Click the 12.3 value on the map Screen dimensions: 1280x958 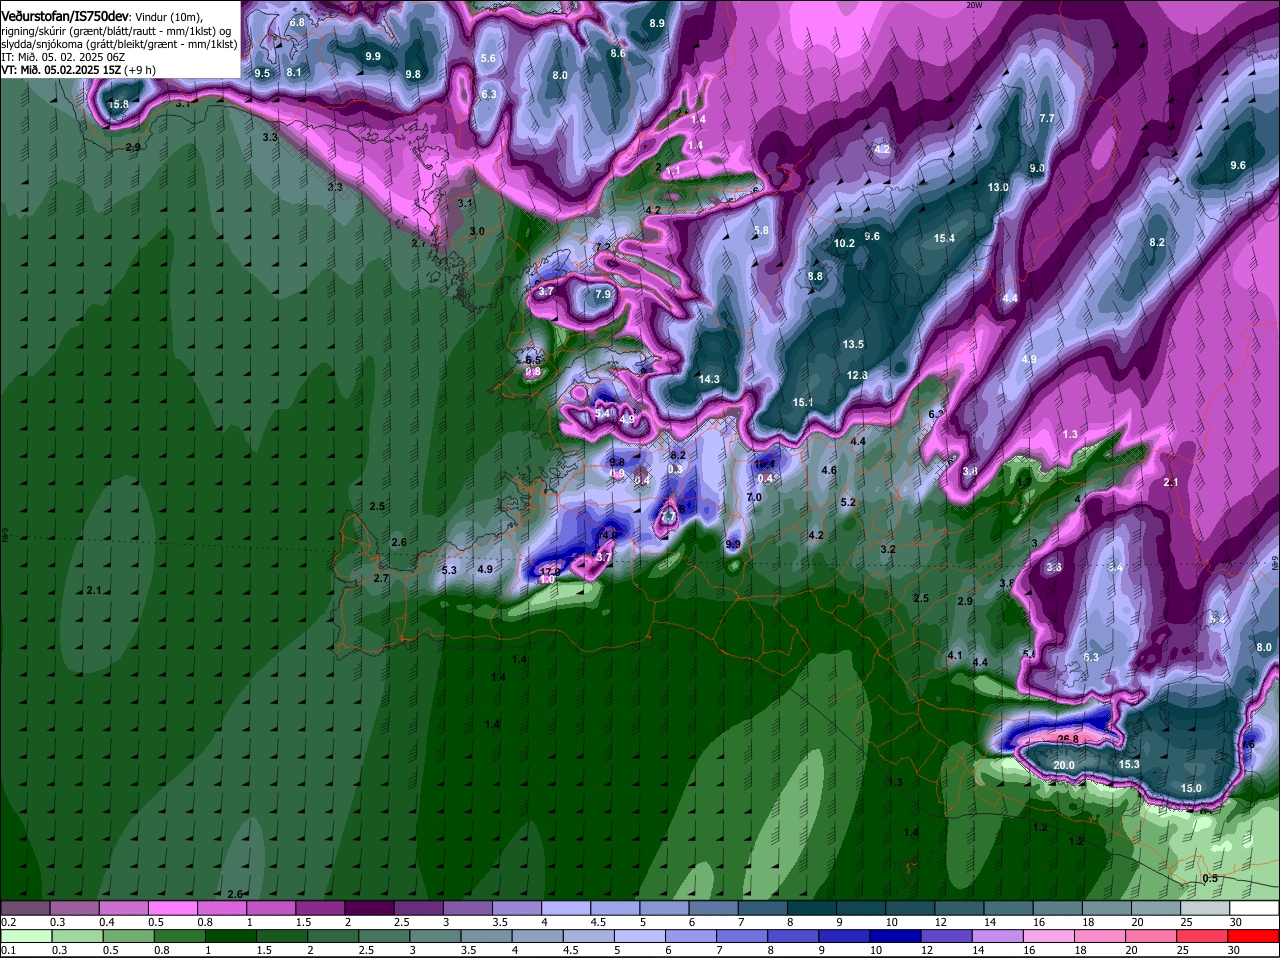(857, 375)
